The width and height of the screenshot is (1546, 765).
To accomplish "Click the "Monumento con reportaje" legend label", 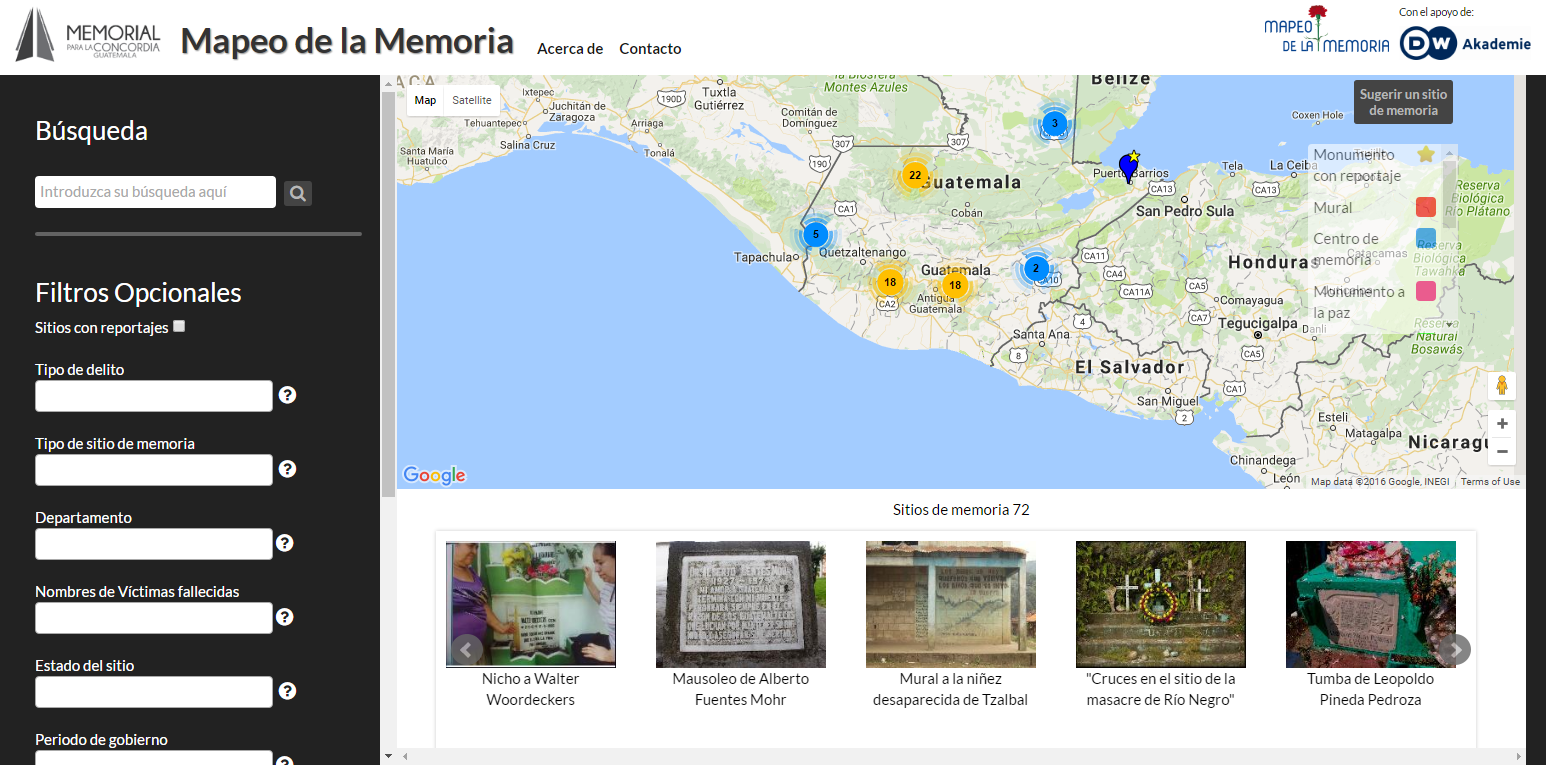I will point(1356,165).
